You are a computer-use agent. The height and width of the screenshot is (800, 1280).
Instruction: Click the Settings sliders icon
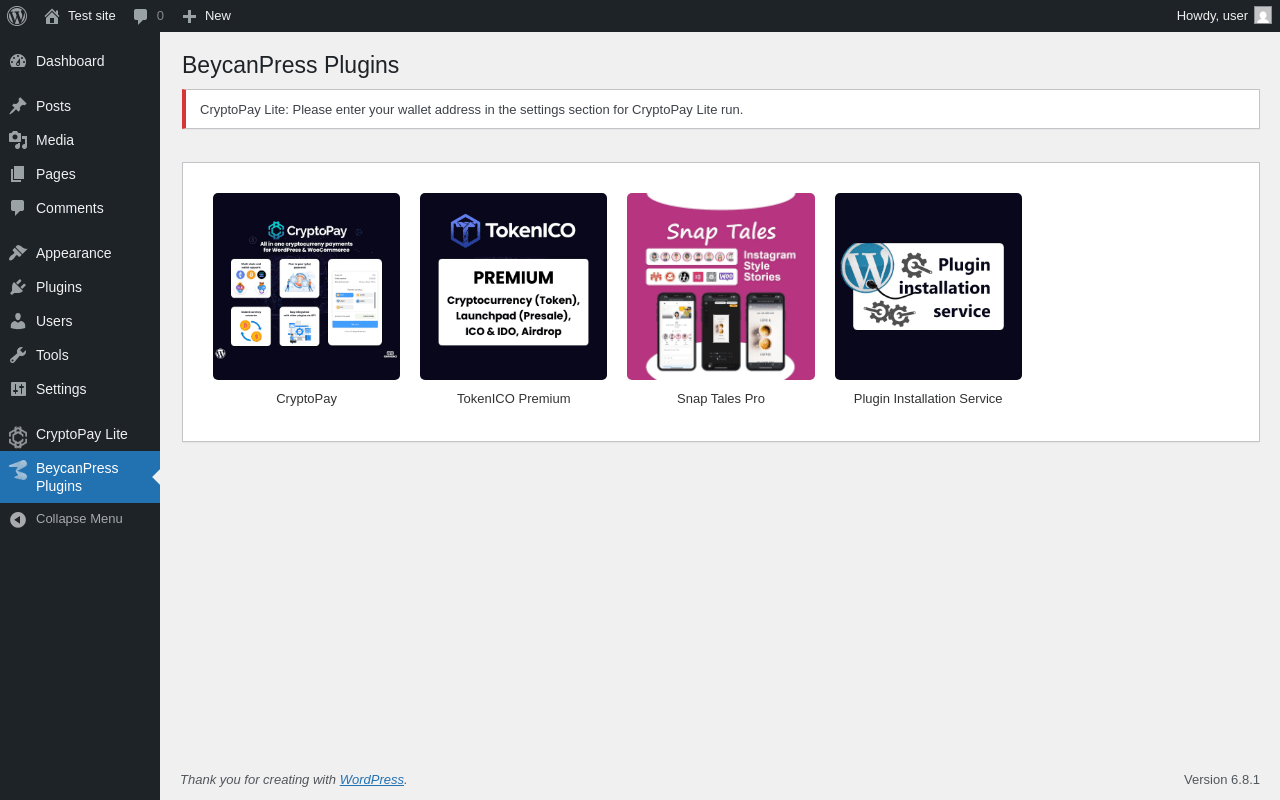(18, 389)
